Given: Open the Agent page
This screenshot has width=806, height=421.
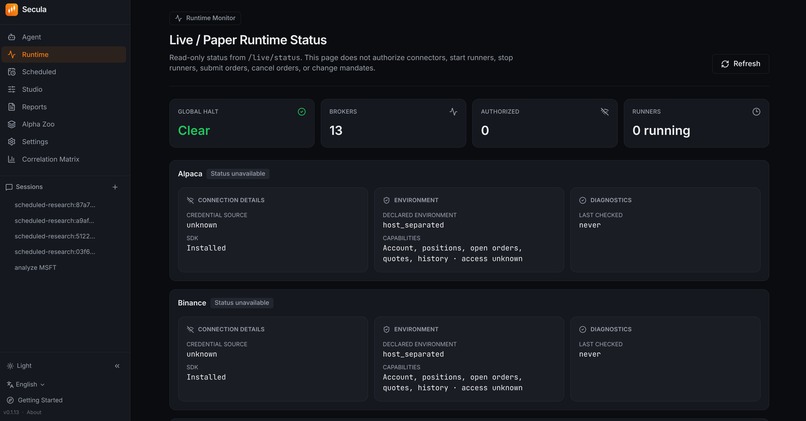Looking at the screenshot, I should (x=64, y=37).
